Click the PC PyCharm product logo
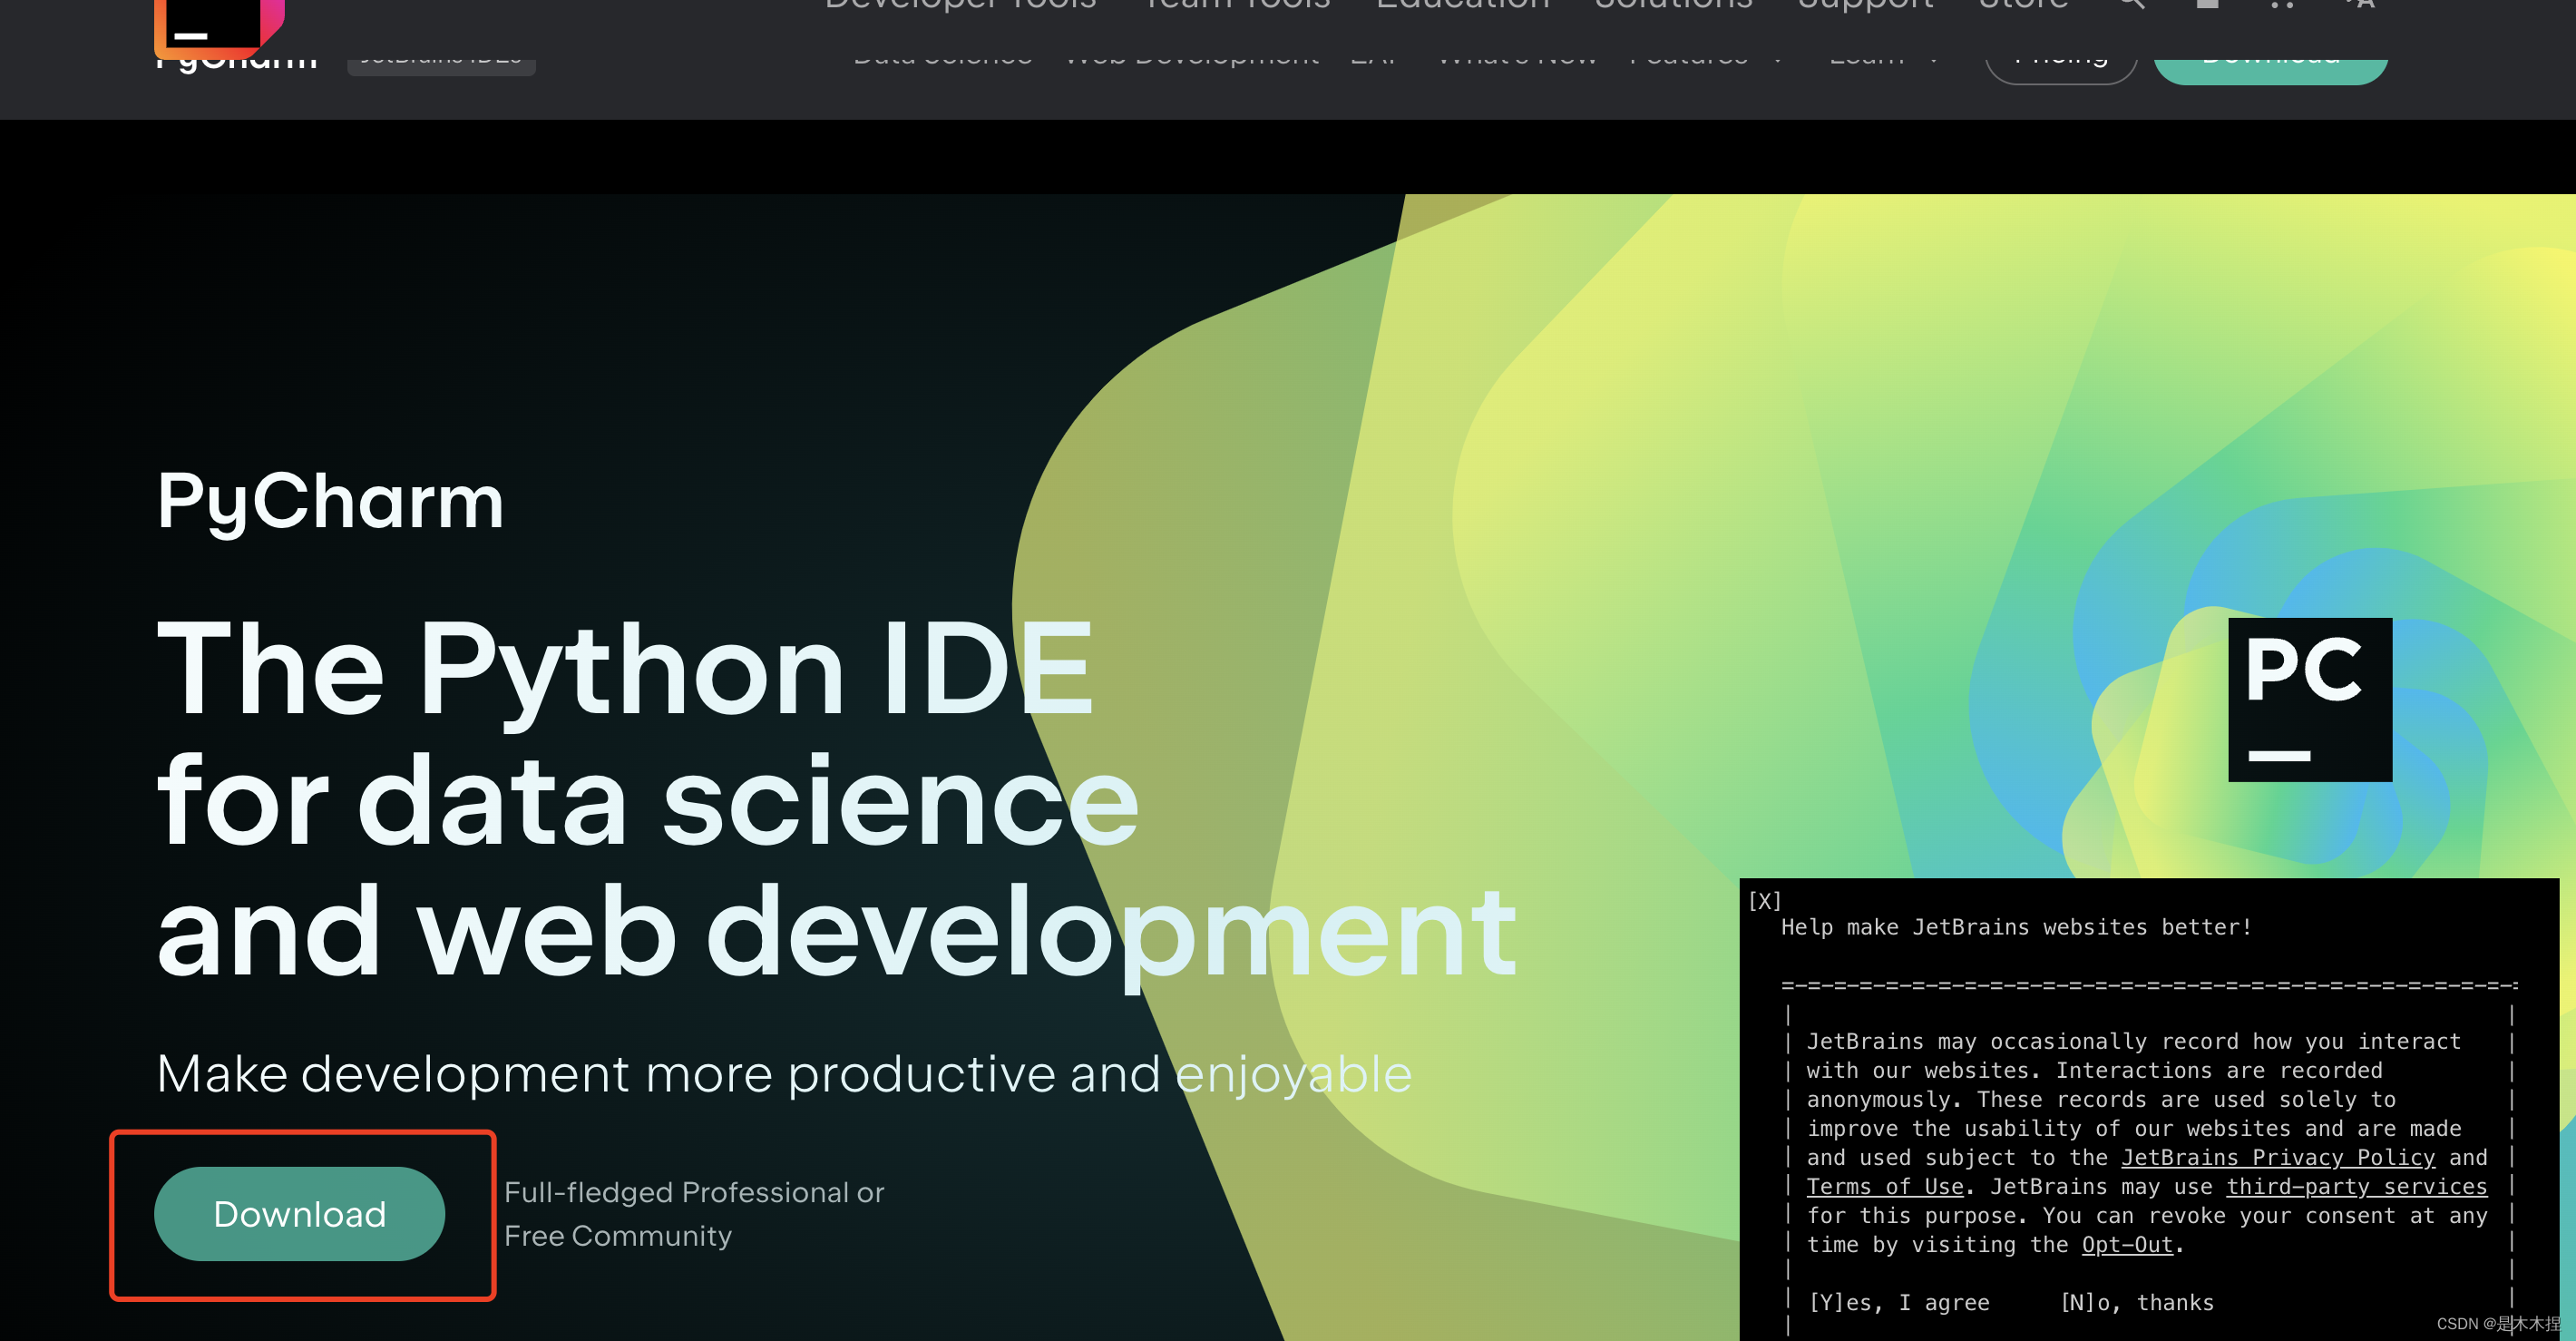 [2310, 699]
